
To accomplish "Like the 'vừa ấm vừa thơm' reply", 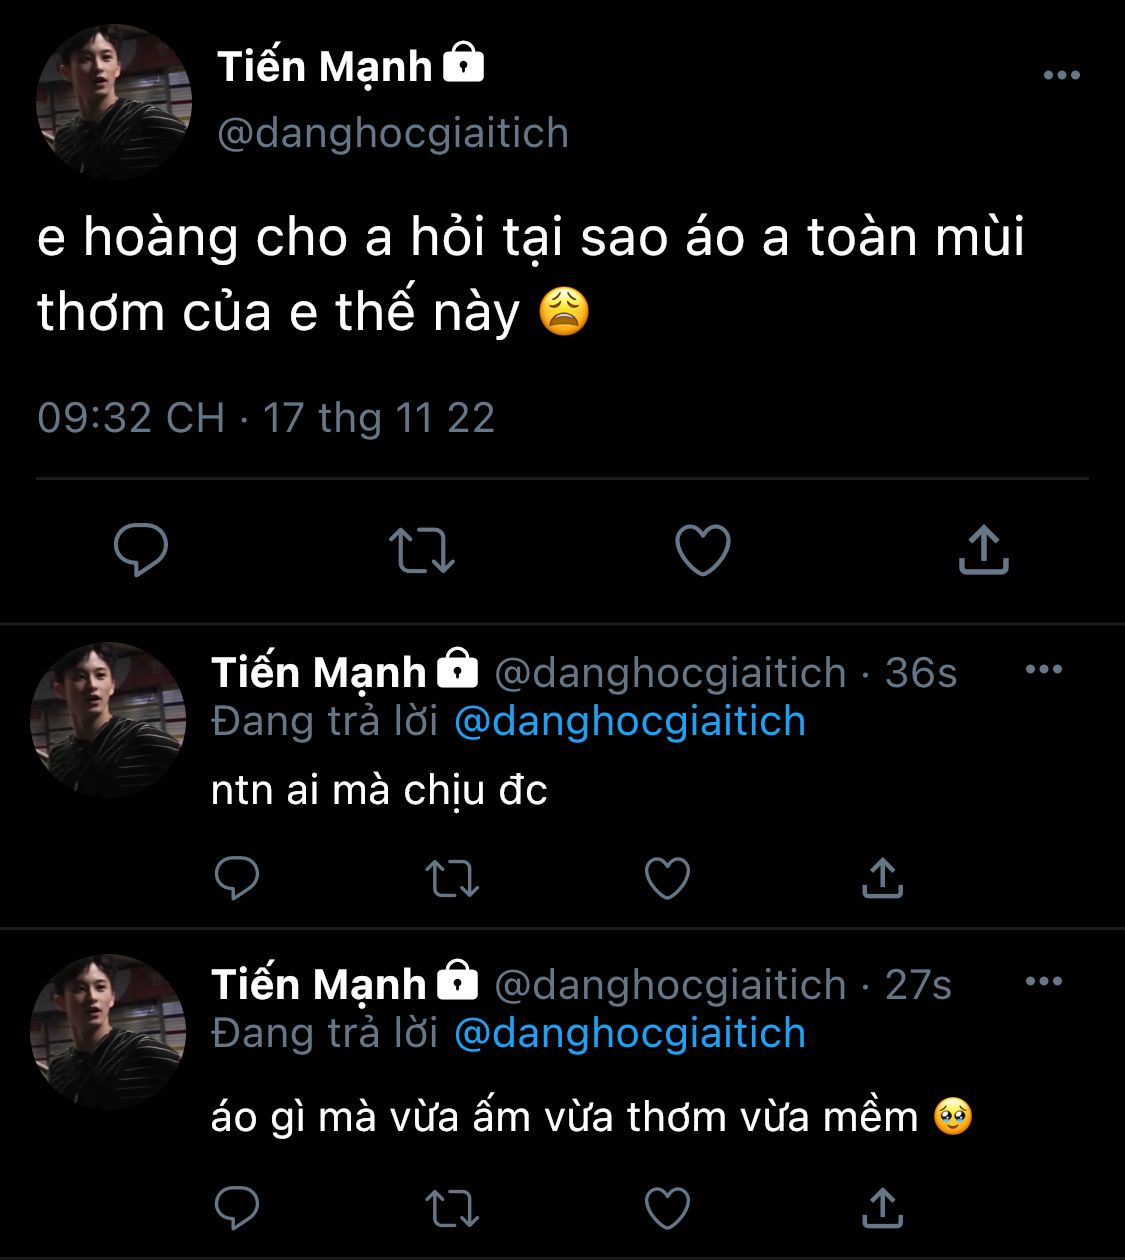I will coord(667,1208).
